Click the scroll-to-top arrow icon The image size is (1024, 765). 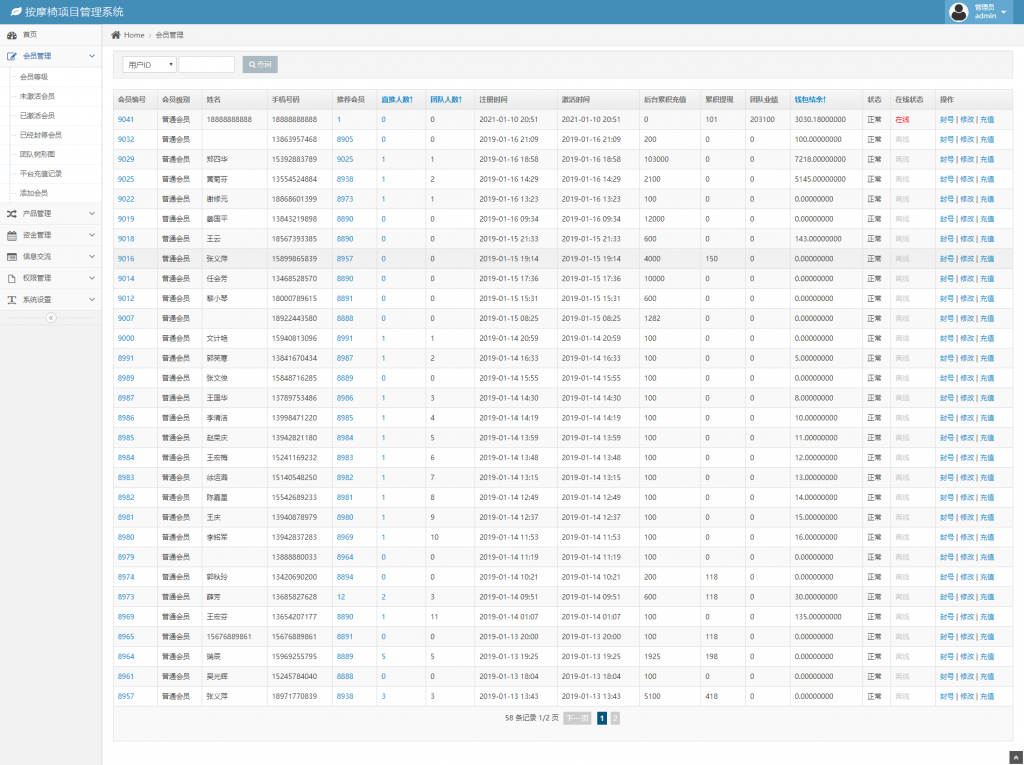[1016, 757]
